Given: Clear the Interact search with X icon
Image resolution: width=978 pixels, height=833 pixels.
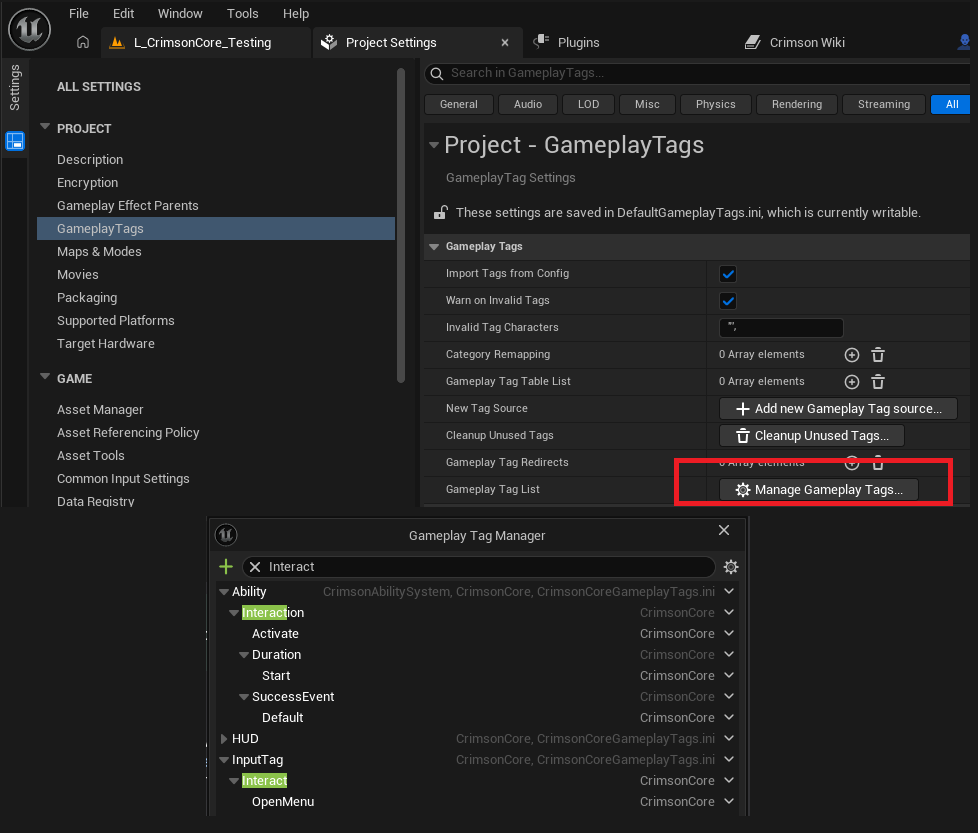Looking at the screenshot, I should pyautogui.click(x=254, y=567).
